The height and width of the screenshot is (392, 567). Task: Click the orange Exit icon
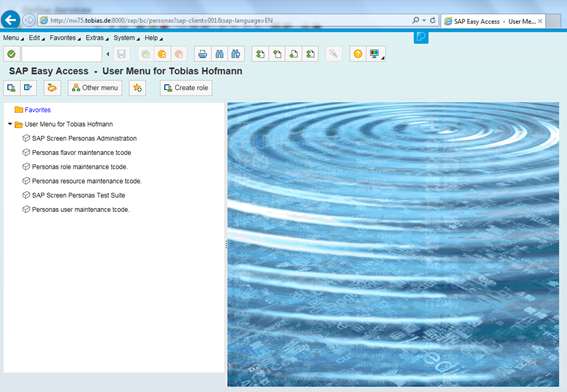(162, 54)
